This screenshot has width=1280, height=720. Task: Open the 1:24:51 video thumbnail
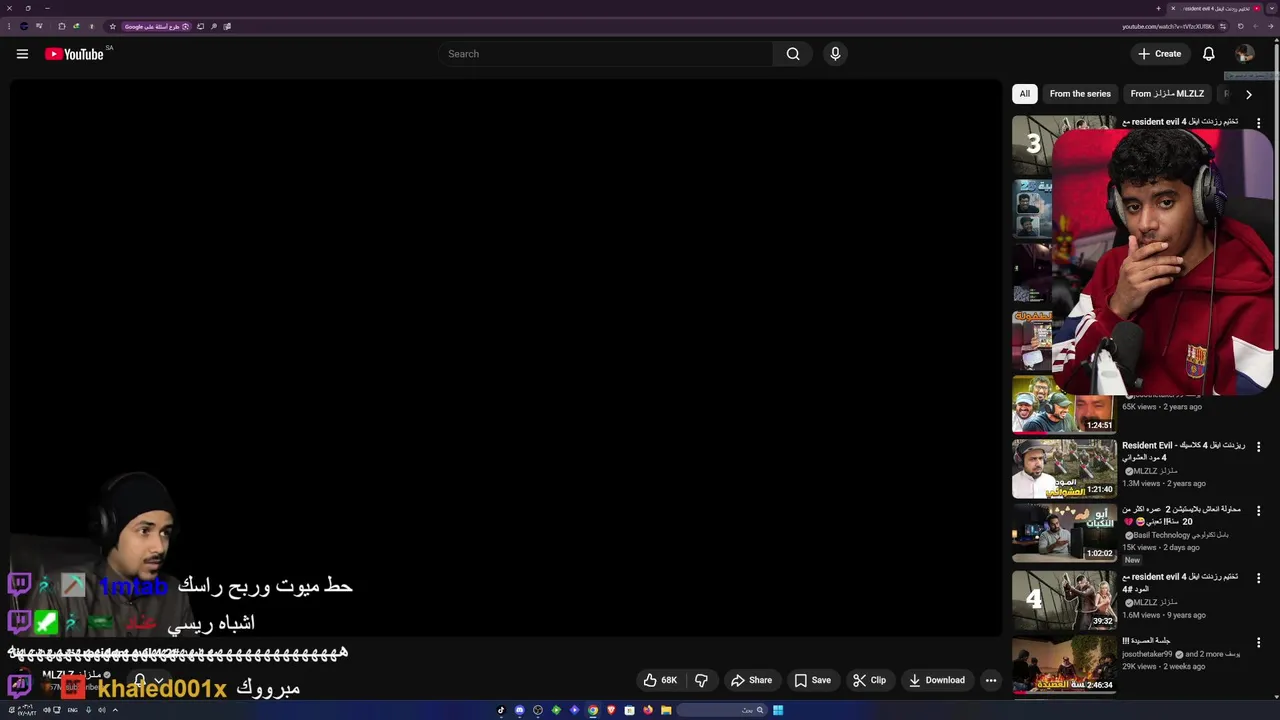pyautogui.click(x=1064, y=404)
